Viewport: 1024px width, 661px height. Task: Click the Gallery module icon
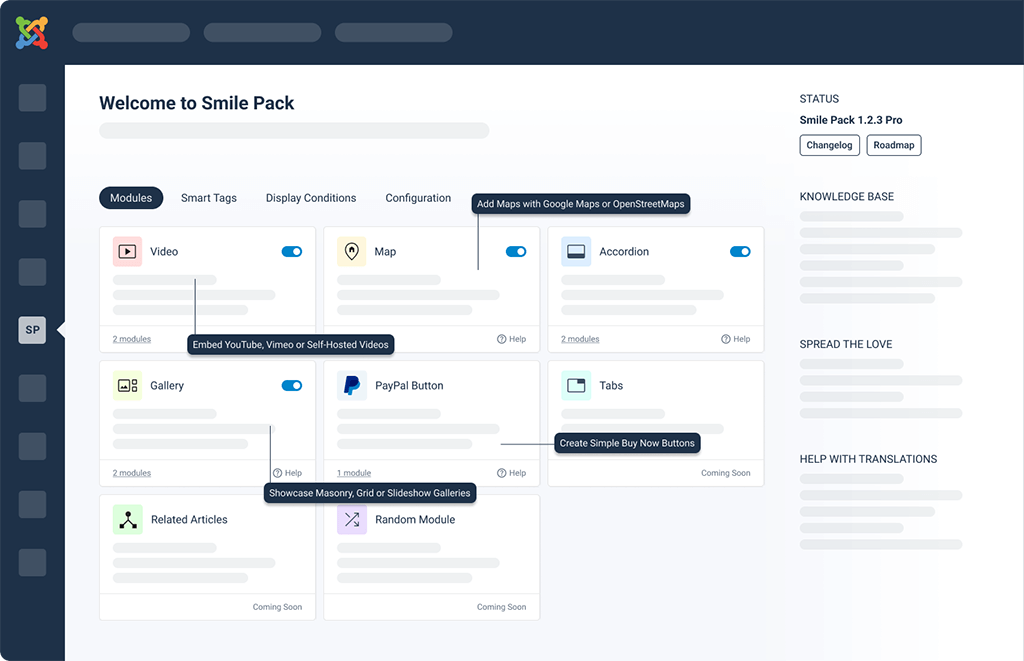127,385
